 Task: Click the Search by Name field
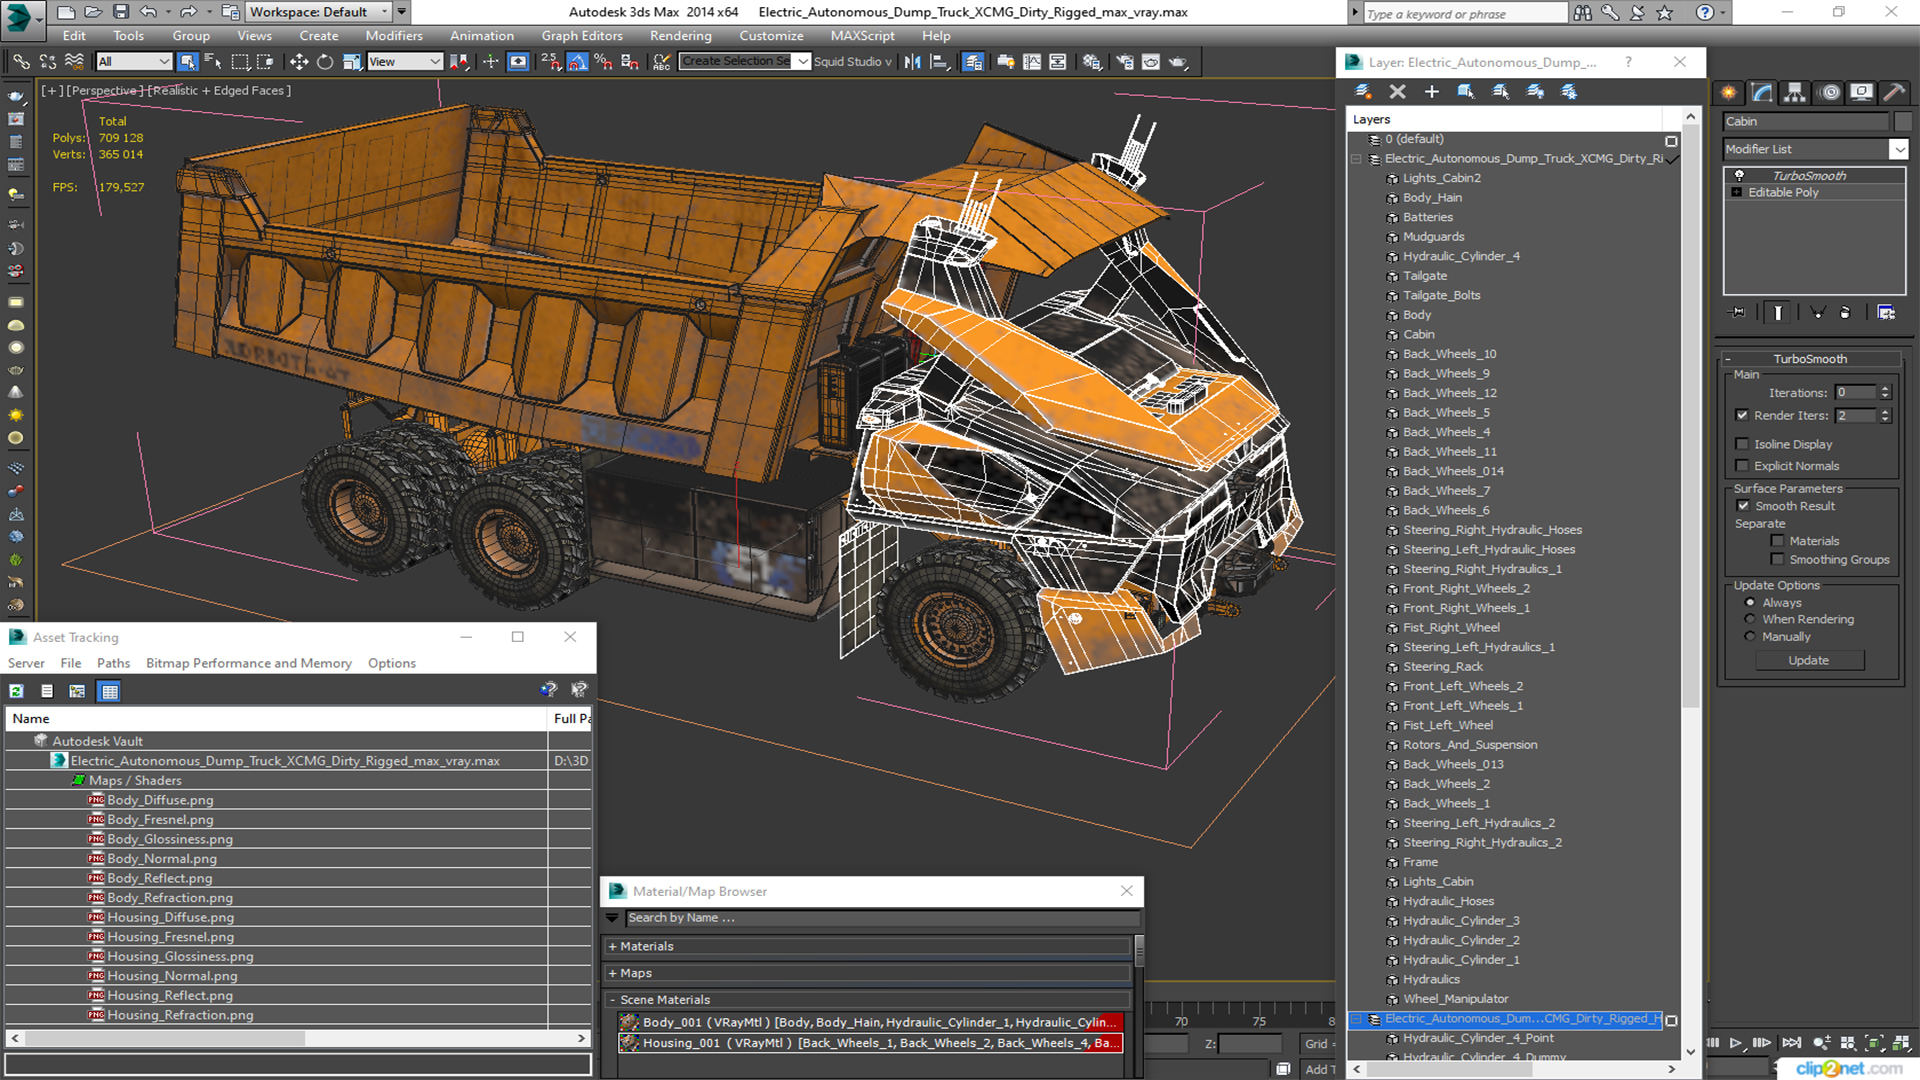(882, 918)
